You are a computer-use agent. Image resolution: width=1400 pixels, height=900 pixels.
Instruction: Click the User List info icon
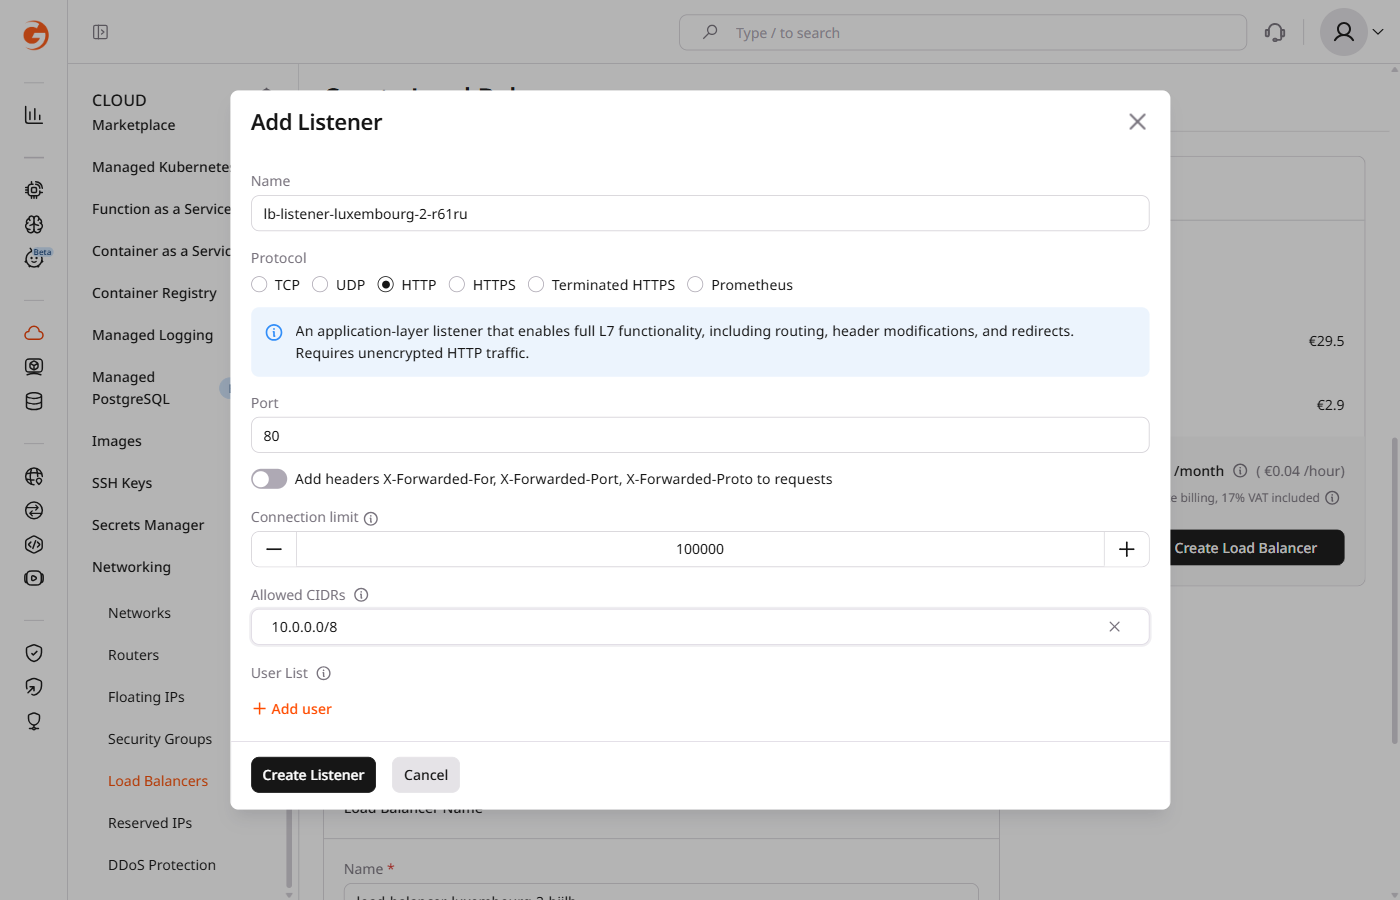click(323, 673)
